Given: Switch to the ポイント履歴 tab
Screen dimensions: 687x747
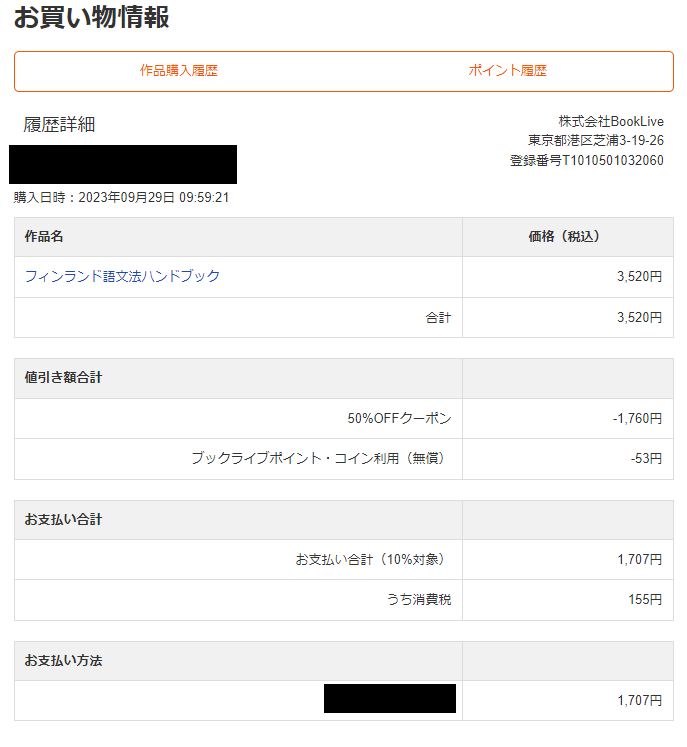Looking at the screenshot, I should pos(508,71).
